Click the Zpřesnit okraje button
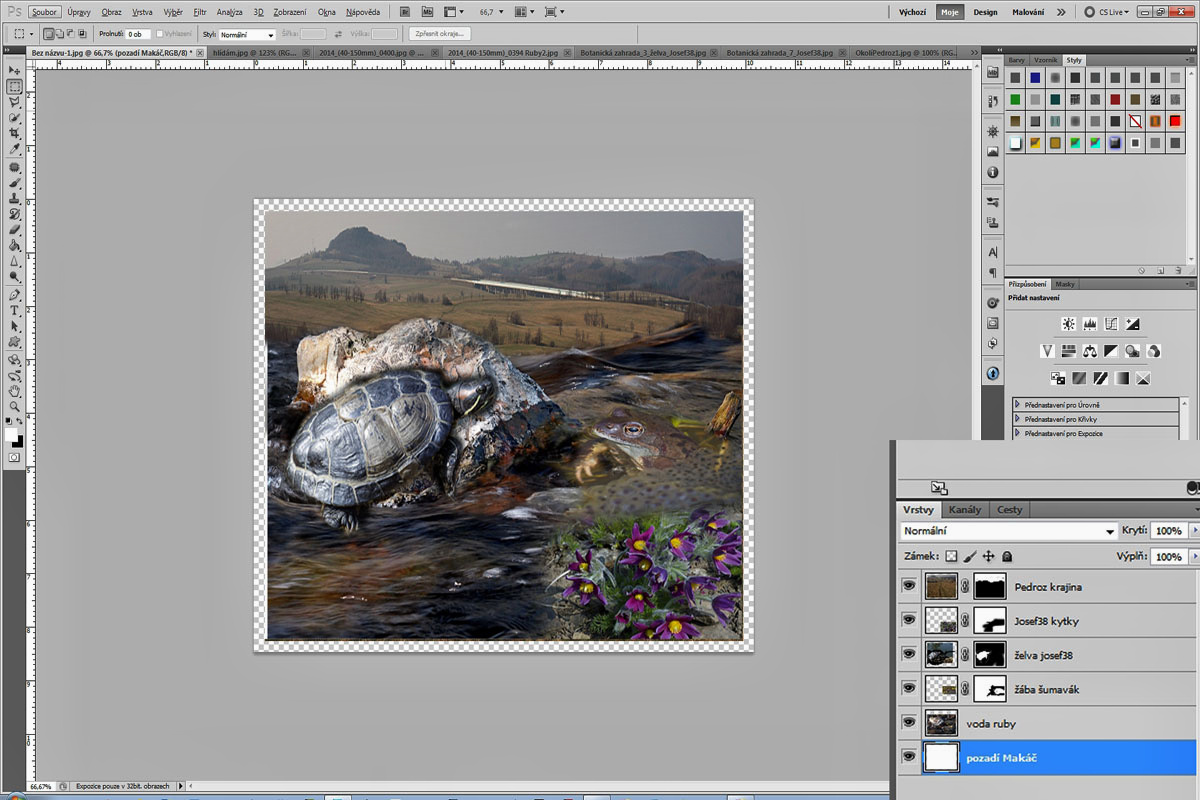The height and width of the screenshot is (800, 1200). point(440,34)
